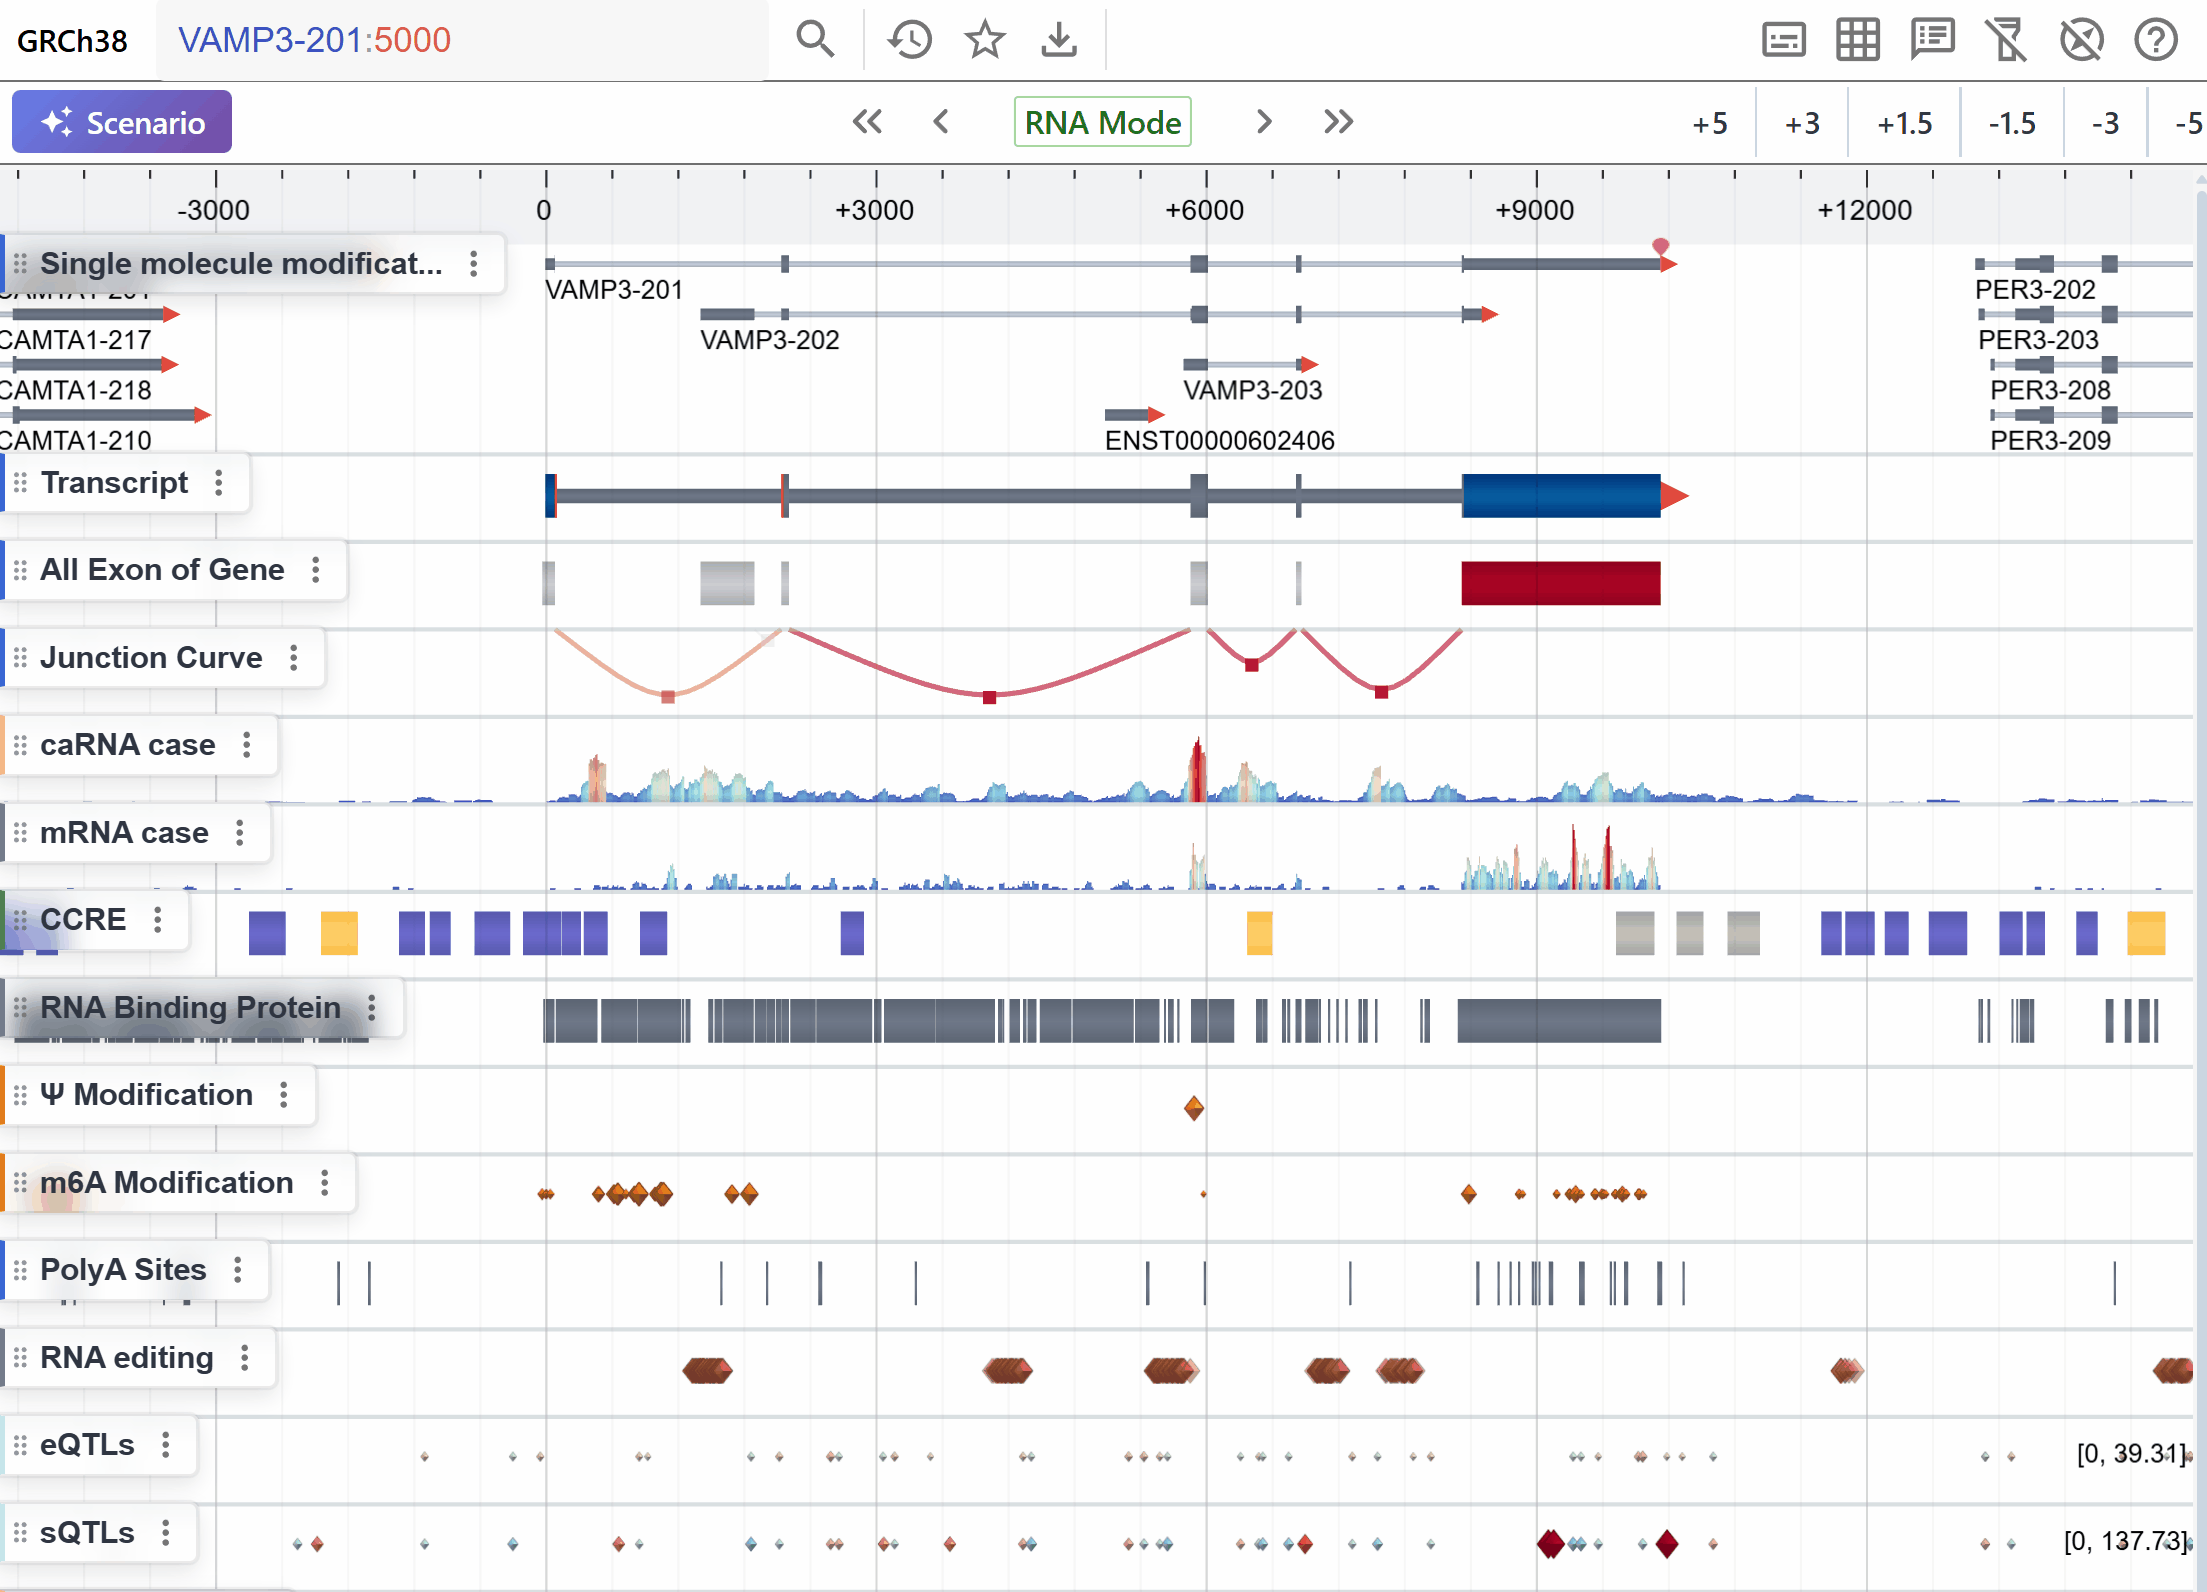This screenshot has width=2207, height=1592.
Task: Open the table grid view icon
Action: click(1857, 40)
